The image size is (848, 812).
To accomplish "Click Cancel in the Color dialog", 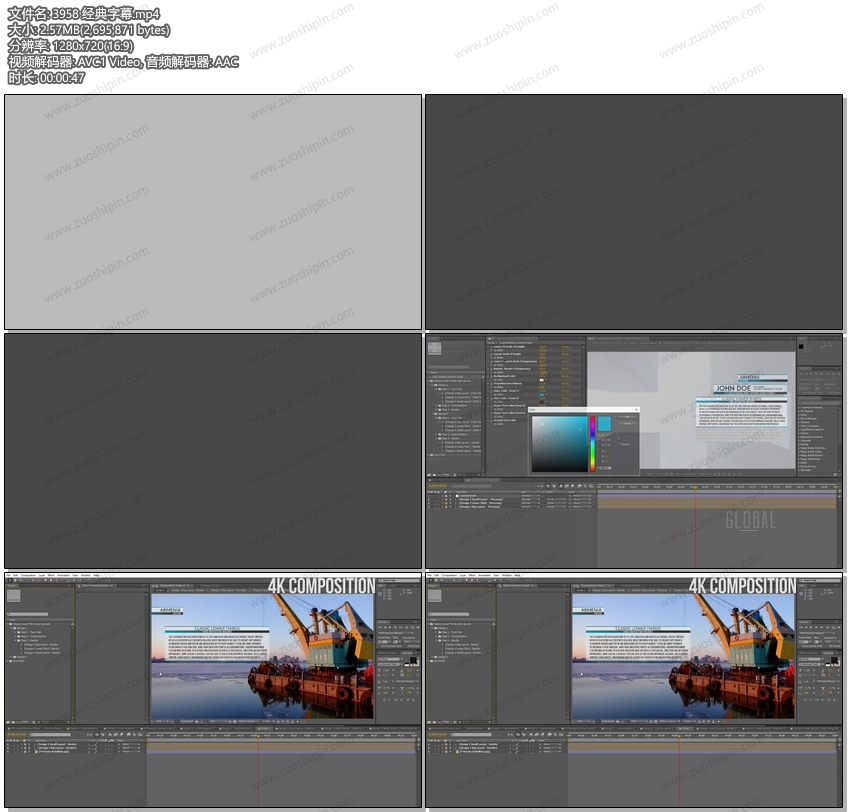I will (x=629, y=424).
